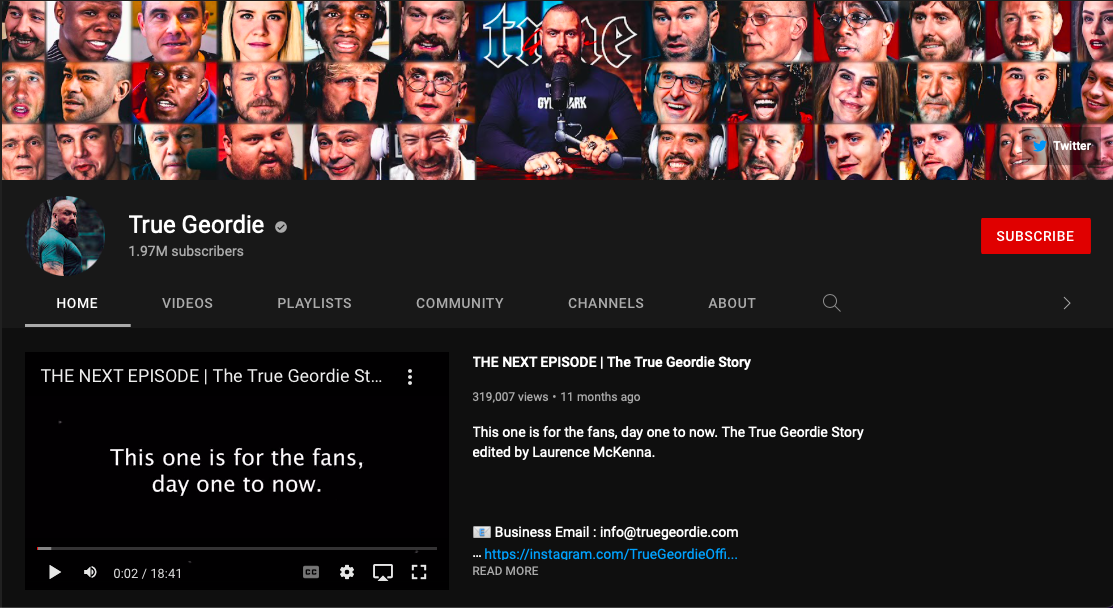Screen dimensions: 1113x608
Task: Click the AirPlay icon in player
Action: tap(383, 572)
